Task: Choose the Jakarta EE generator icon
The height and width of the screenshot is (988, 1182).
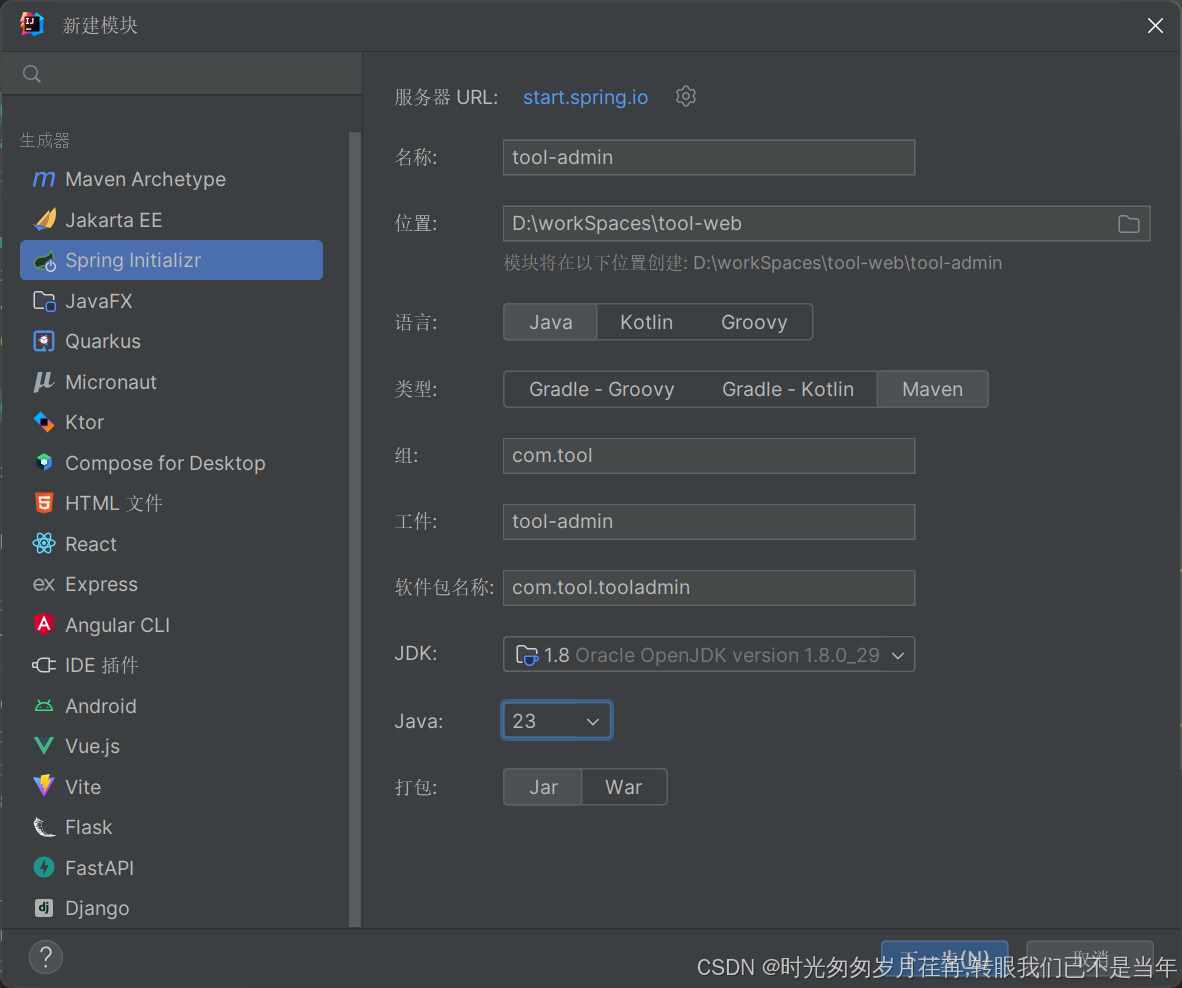Action: click(x=44, y=219)
